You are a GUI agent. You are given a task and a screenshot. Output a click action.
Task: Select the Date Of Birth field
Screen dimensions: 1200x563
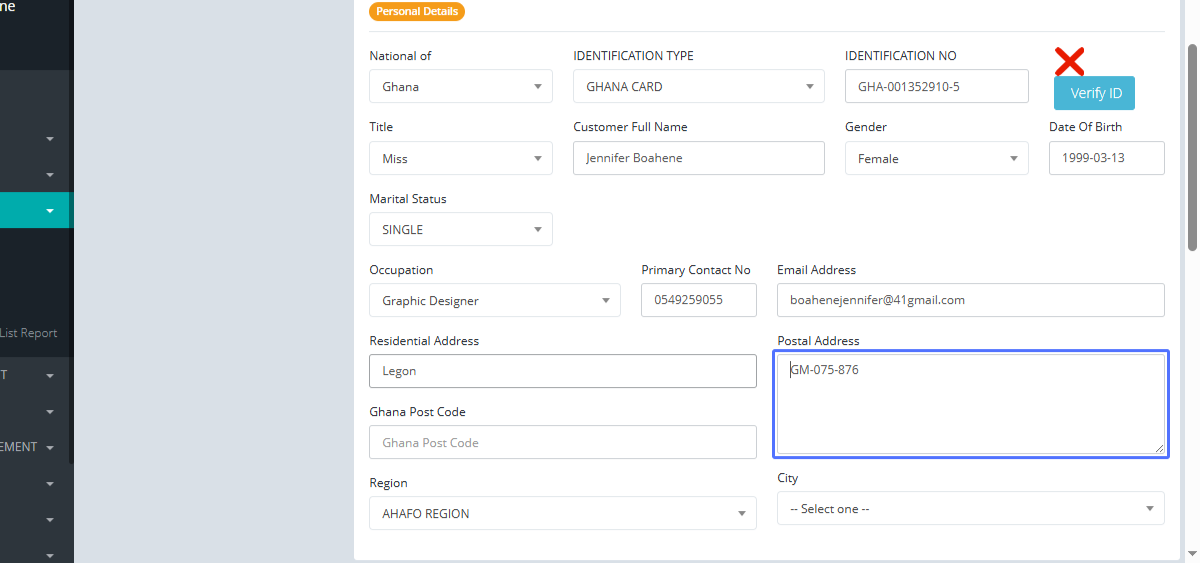[1106, 158]
